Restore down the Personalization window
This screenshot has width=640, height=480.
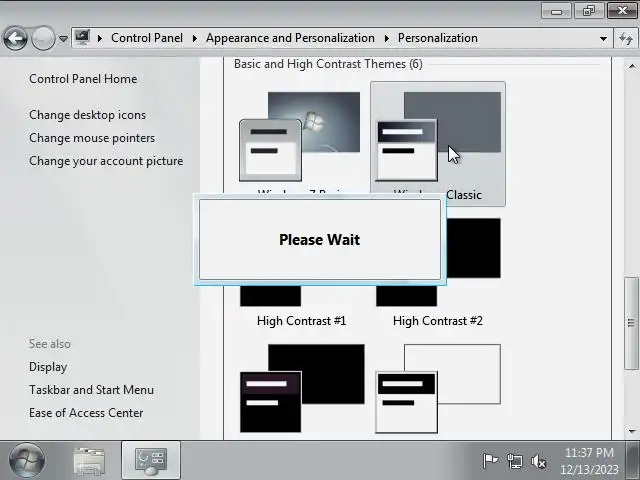[589, 11]
